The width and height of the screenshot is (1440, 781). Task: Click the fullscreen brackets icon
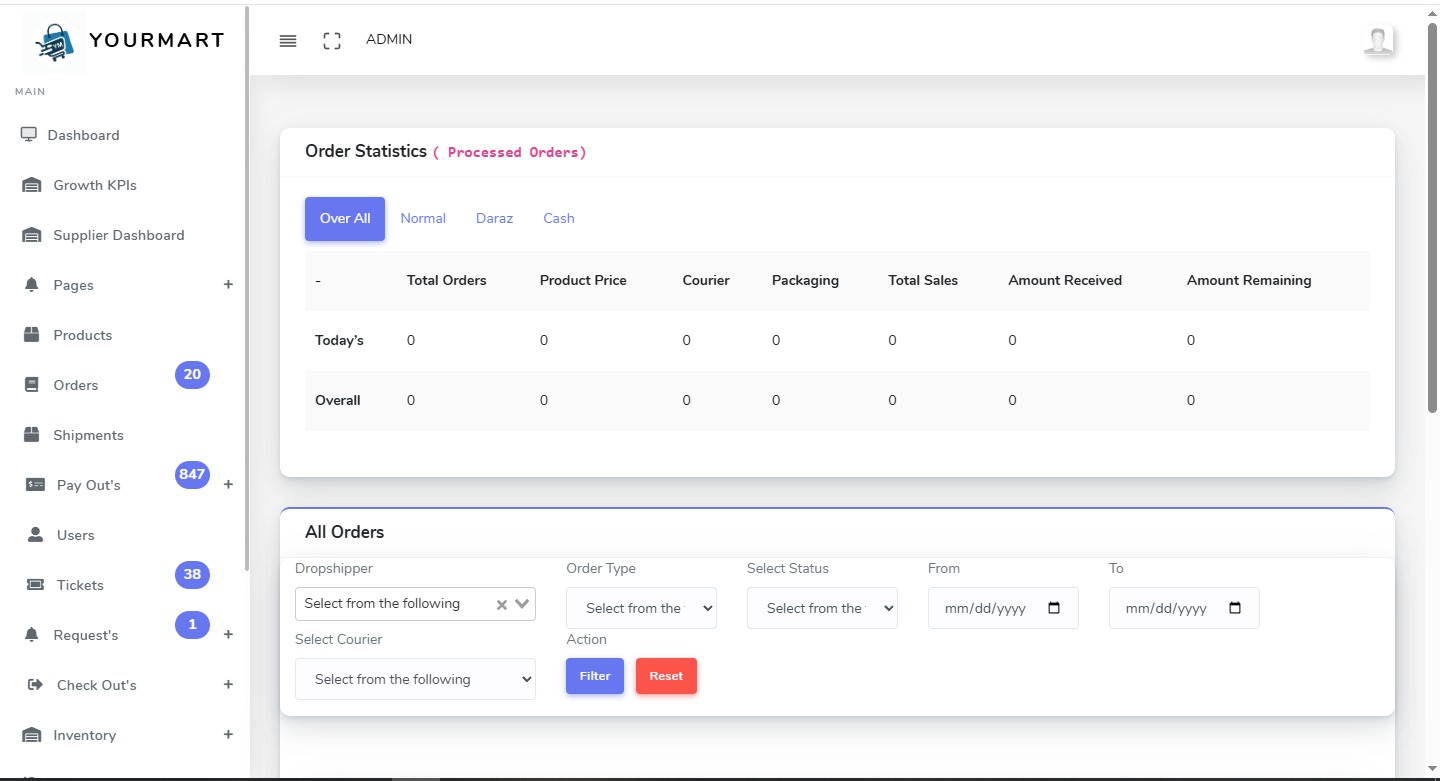[x=332, y=41]
